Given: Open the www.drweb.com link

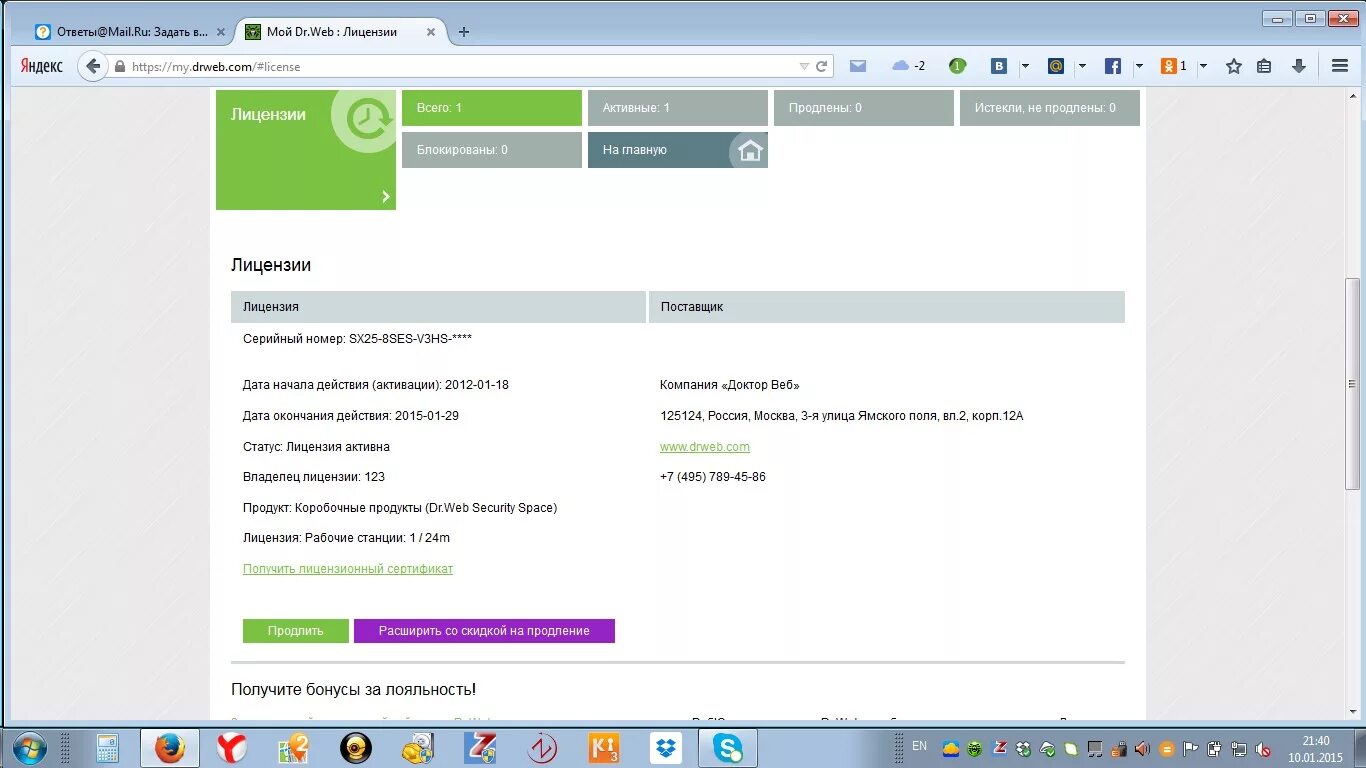Looking at the screenshot, I should pyautogui.click(x=705, y=447).
